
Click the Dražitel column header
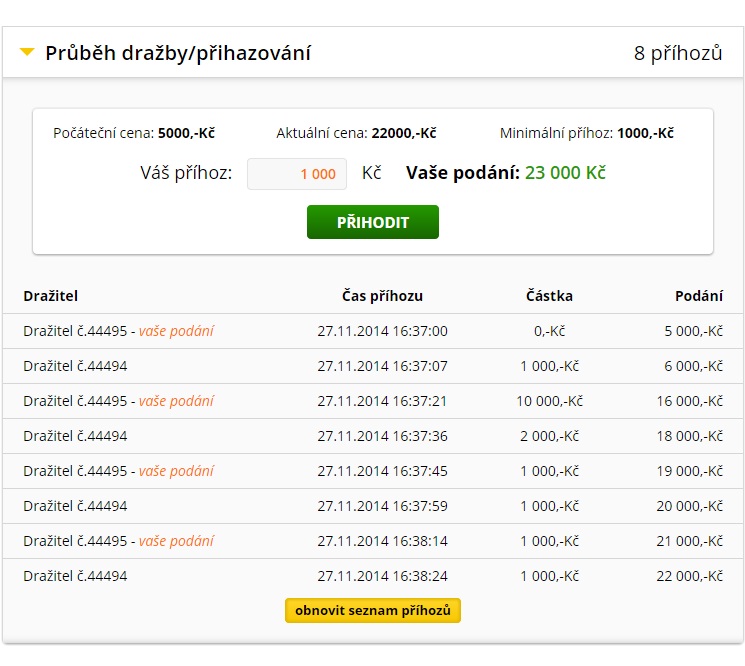(50, 296)
